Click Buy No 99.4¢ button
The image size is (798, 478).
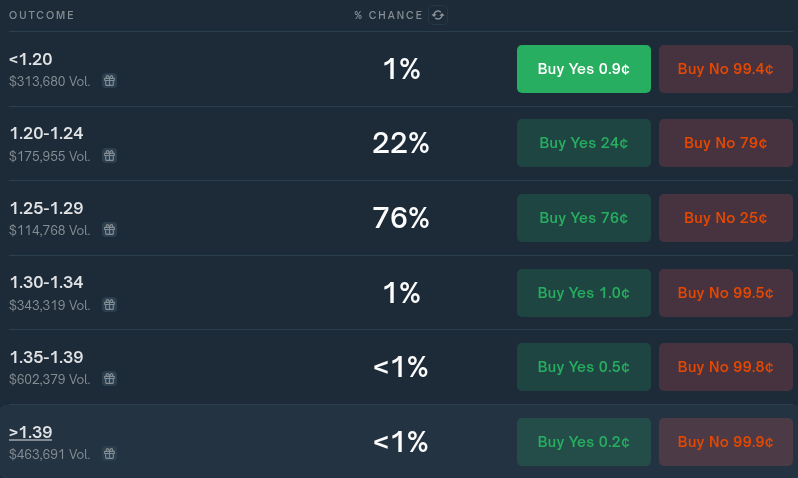[x=726, y=69]
